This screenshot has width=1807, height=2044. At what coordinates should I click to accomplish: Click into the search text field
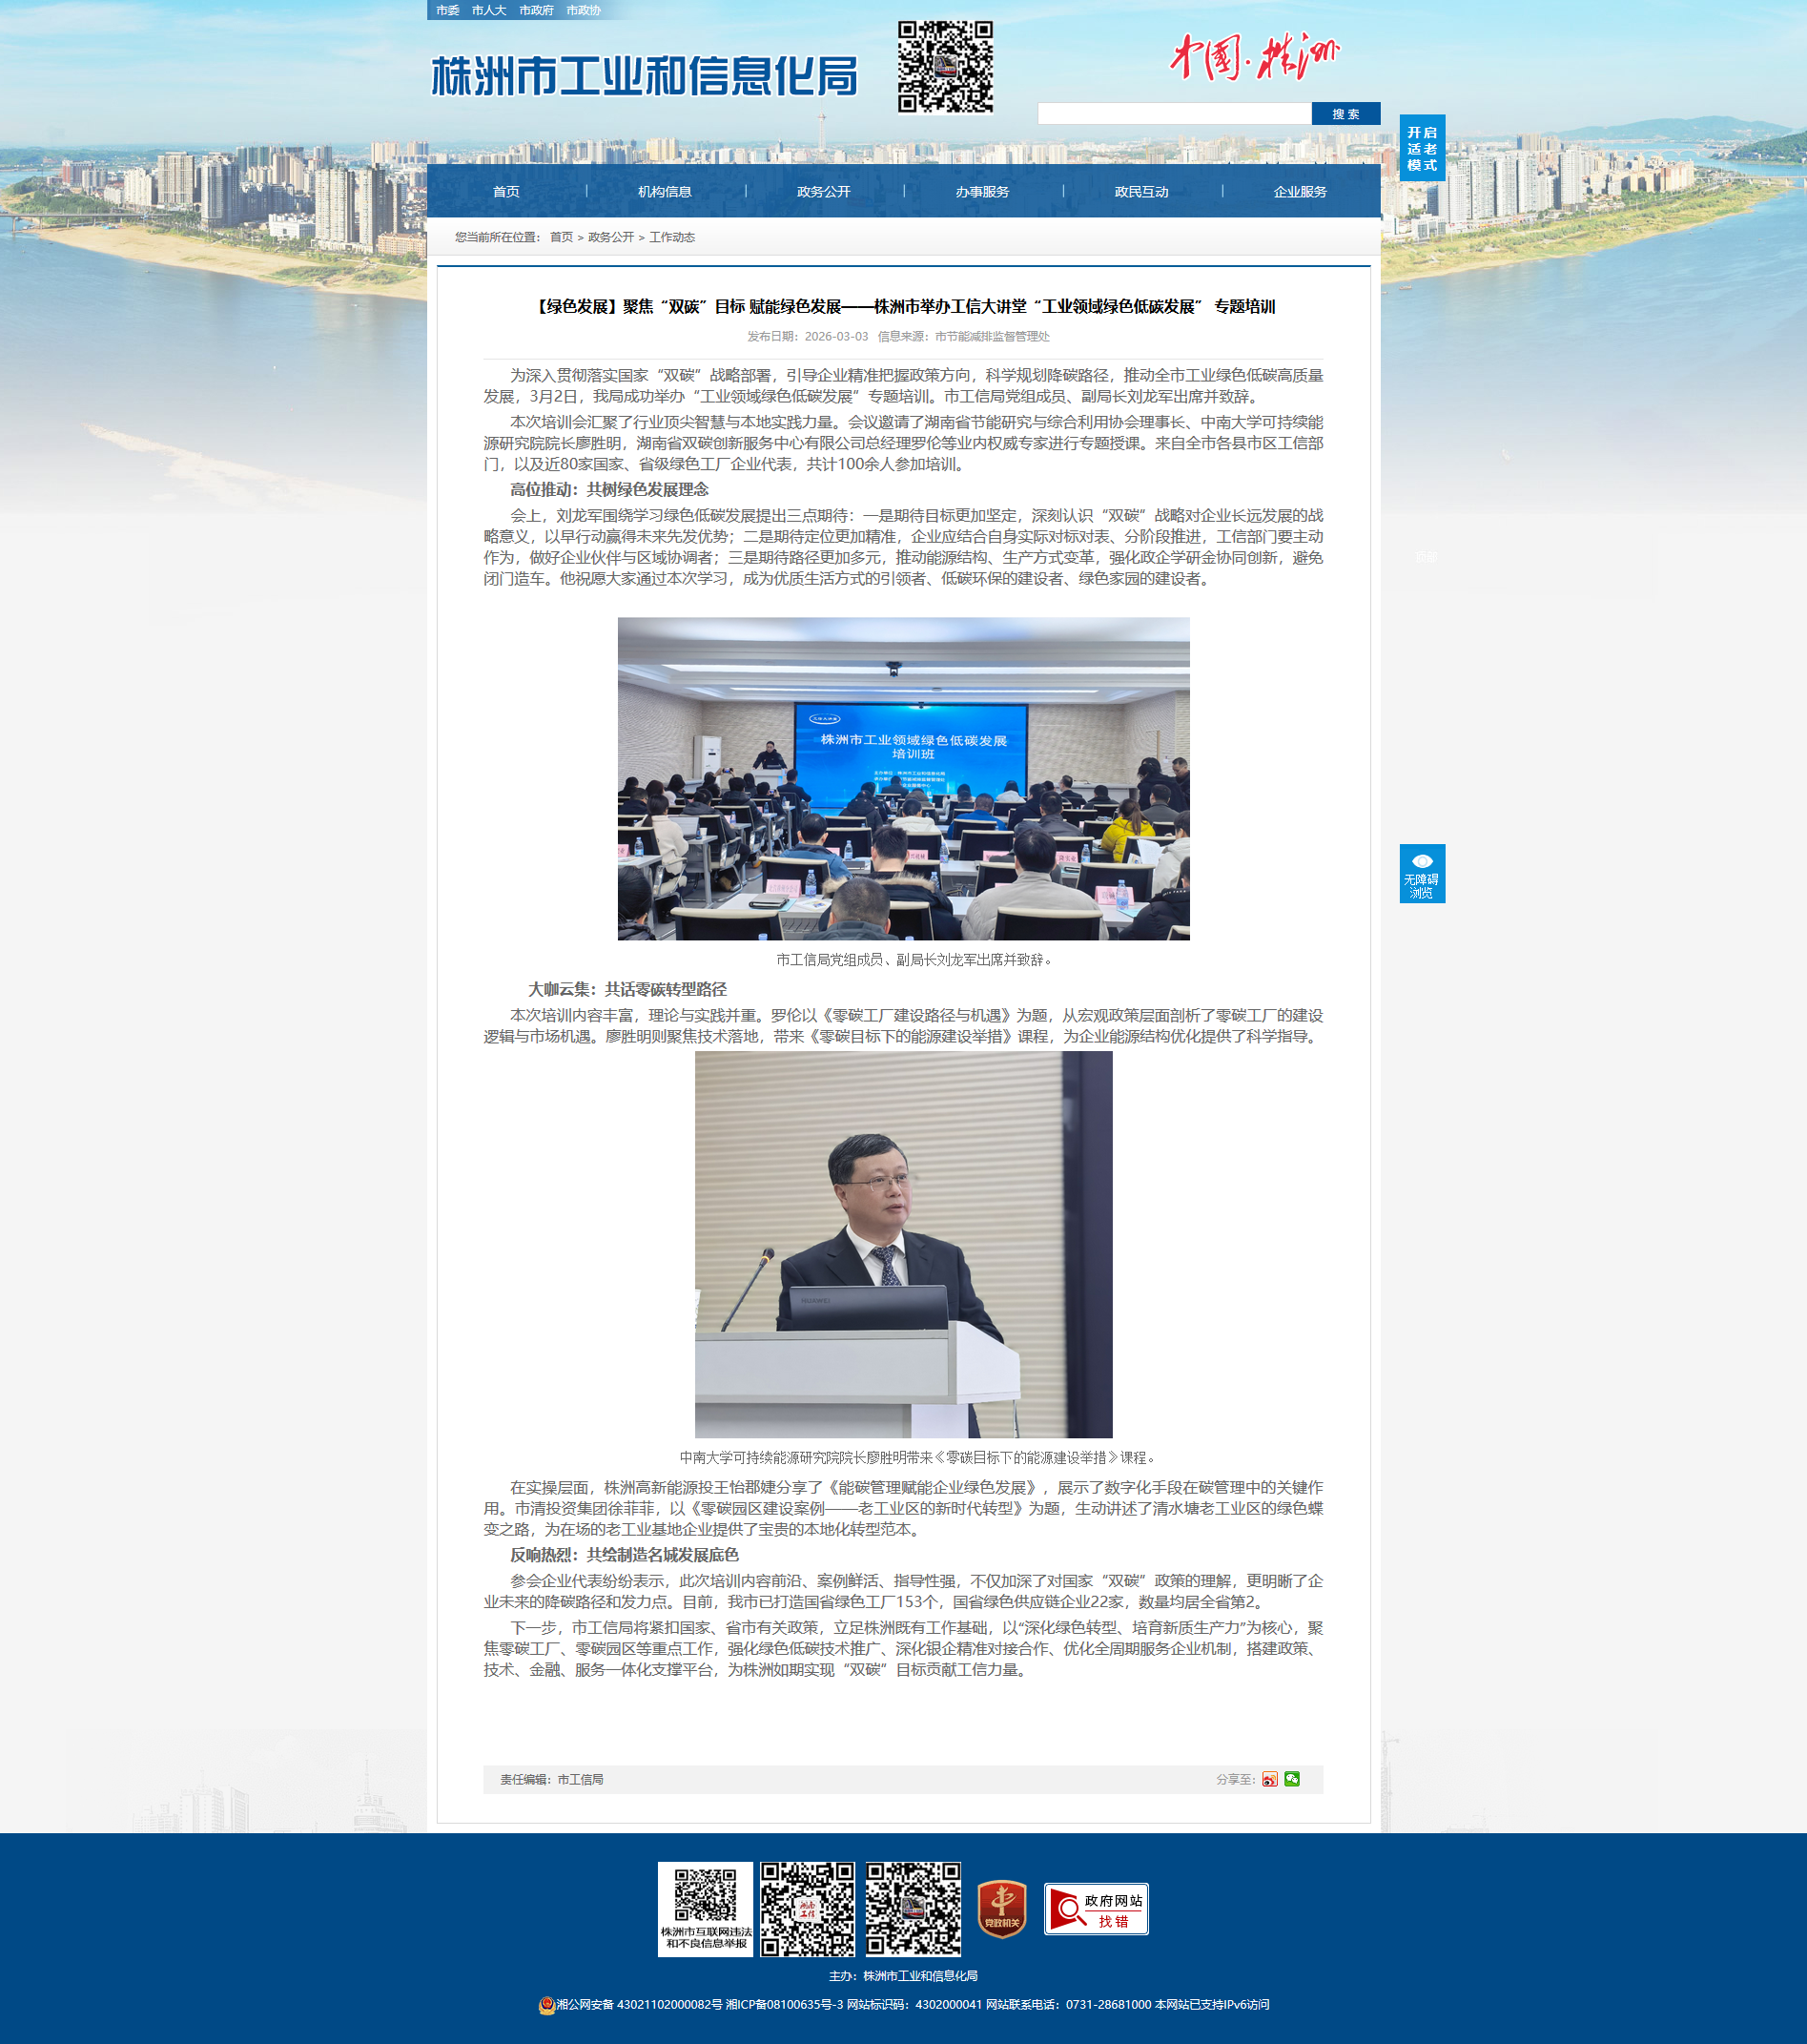(1174, 114)
